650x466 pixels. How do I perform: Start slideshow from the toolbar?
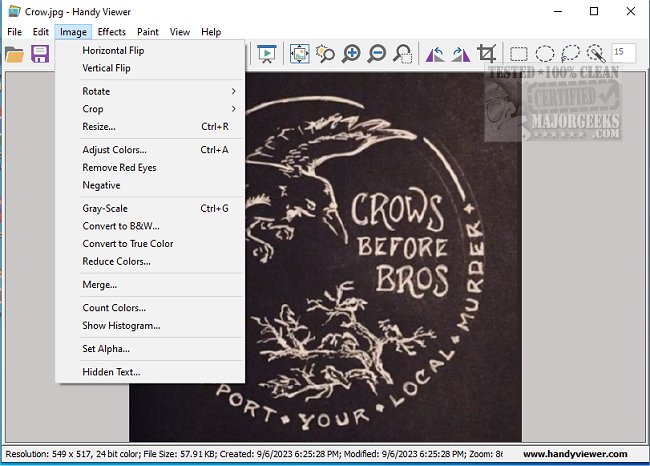267,54
